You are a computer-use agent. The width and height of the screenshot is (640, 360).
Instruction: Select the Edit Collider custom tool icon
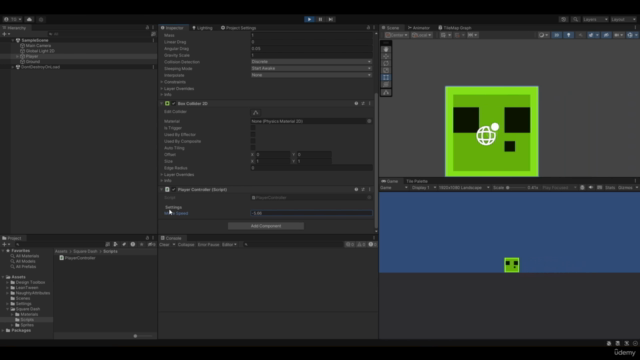(x=386, y=93)
